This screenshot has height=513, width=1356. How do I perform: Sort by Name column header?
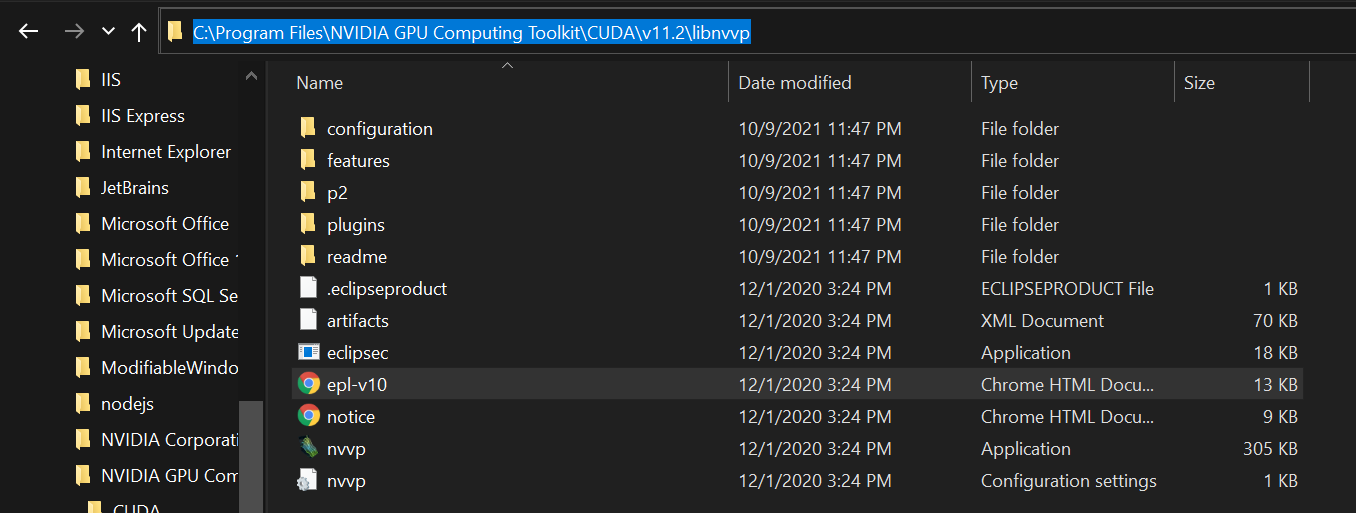click(x=320, y=83)
